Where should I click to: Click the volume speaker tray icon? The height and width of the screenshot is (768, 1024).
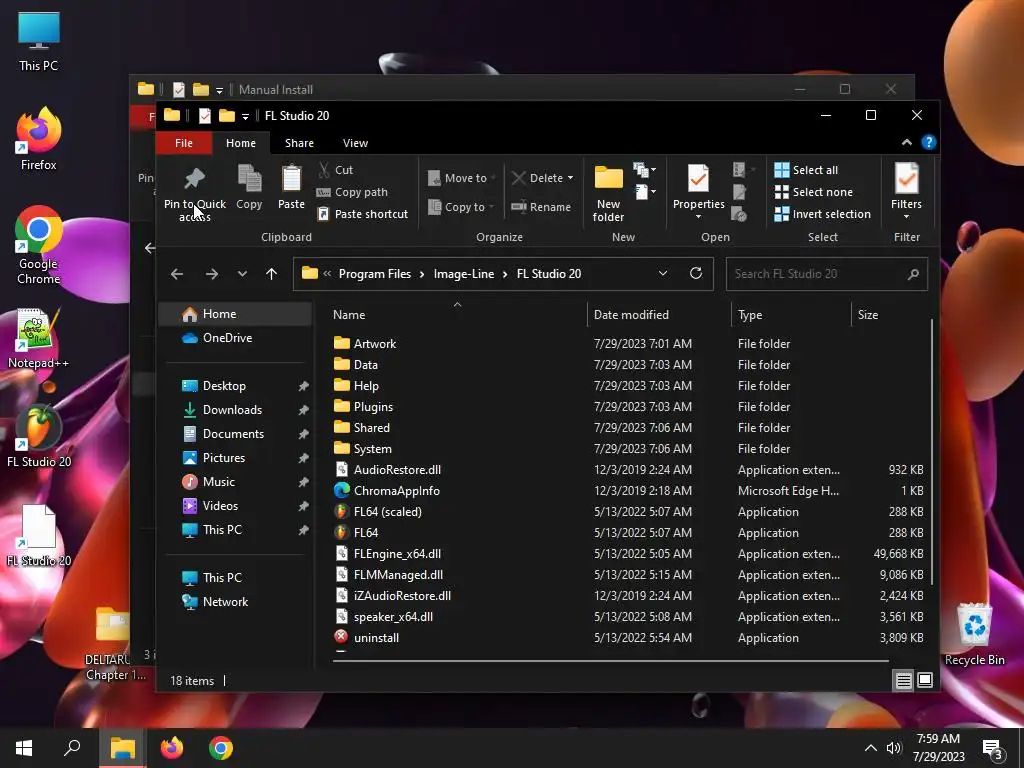pyautogui.click(x=893, y=748)
